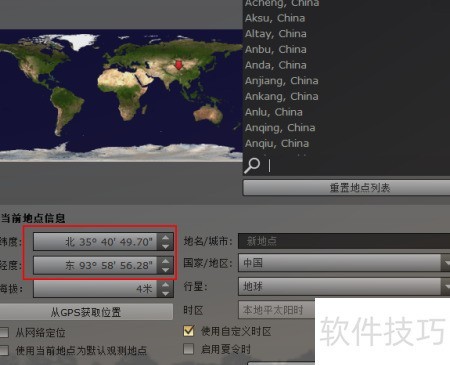Click the red location marker on map
450x365 pixels.
point(179,65)
